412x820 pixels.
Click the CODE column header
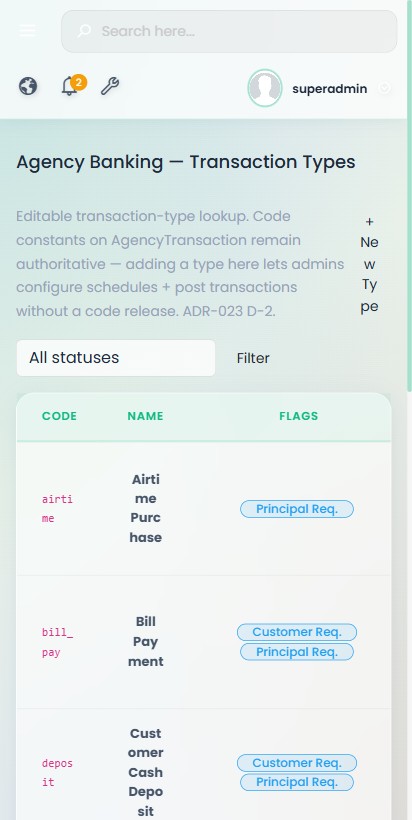(60, 416)
